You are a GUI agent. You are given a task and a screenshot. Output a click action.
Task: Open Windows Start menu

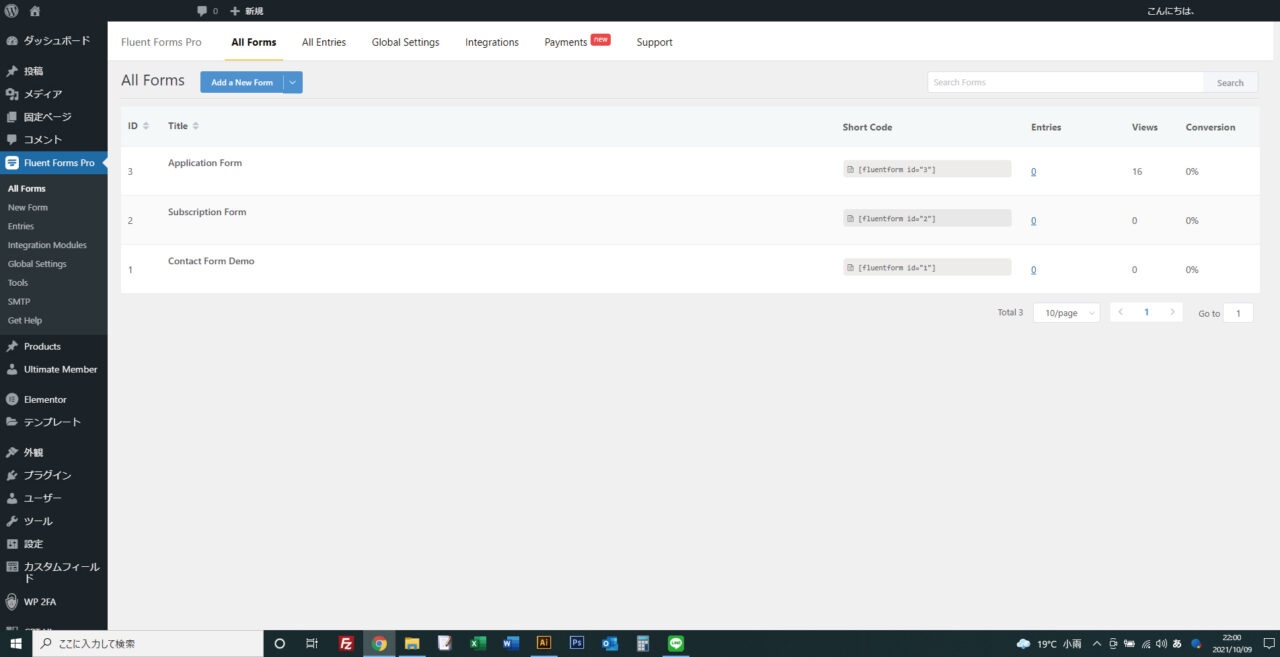16,643
